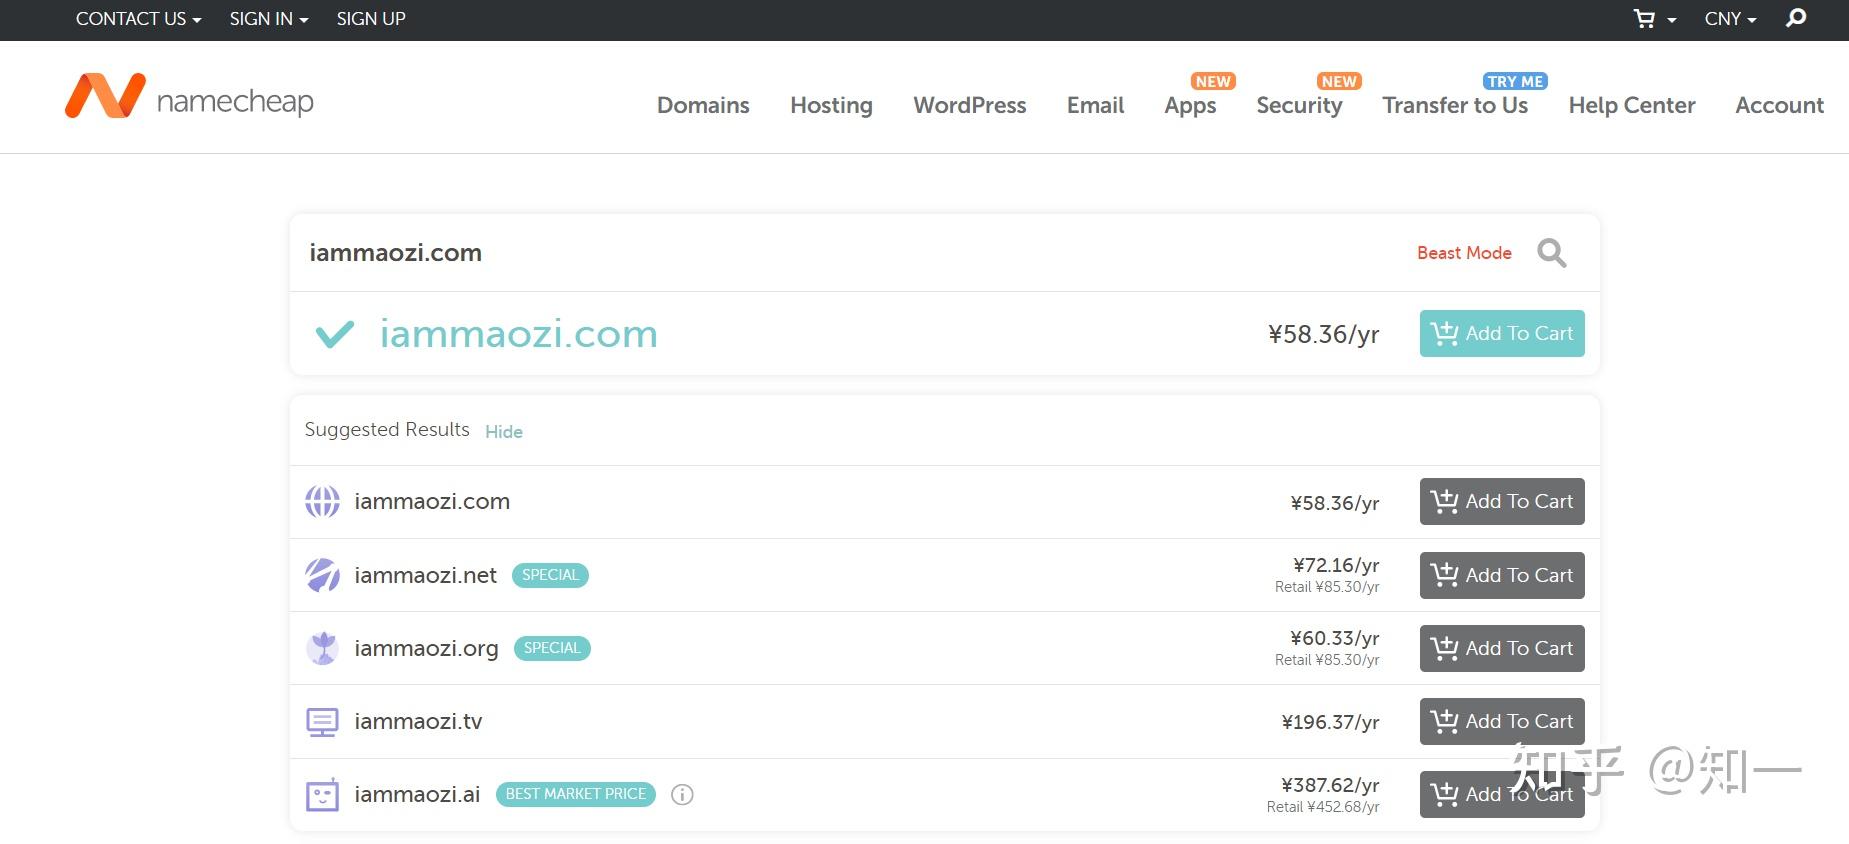Click the SPECIAL badge on iammaozi.org

click(x=552, y=648)
